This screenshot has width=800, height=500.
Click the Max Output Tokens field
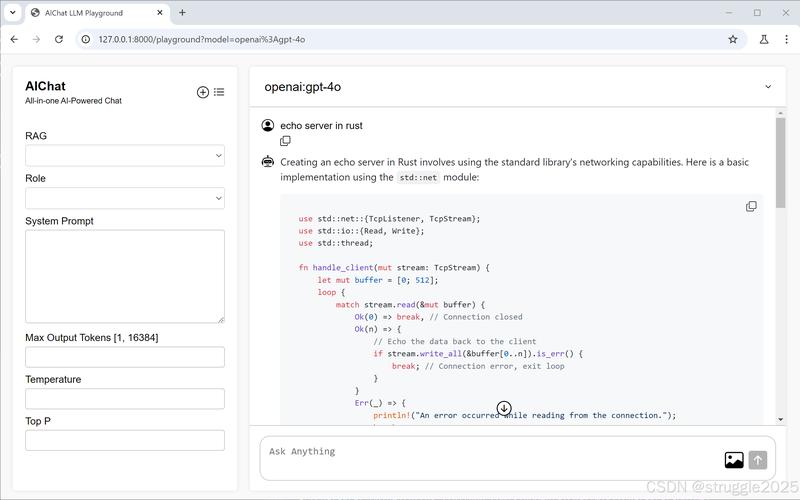(x=125, y=357)
